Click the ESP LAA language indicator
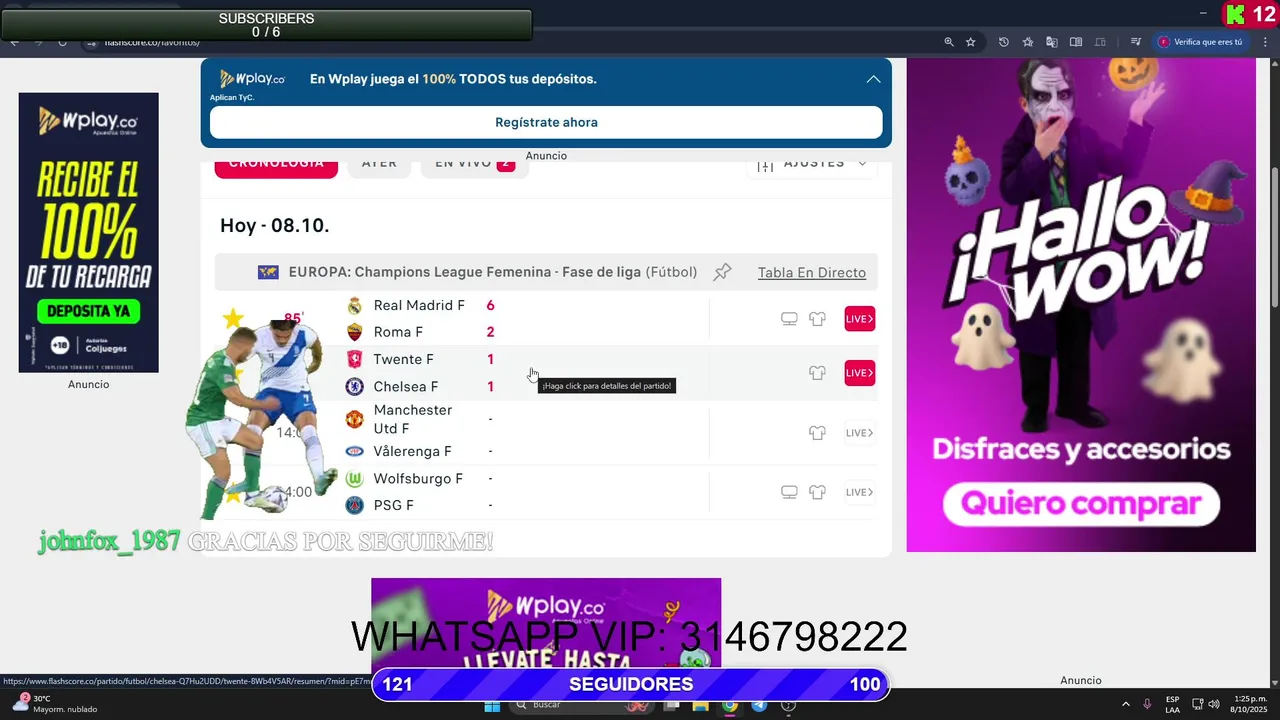 pyautogui.click(x=1172, y=704)
